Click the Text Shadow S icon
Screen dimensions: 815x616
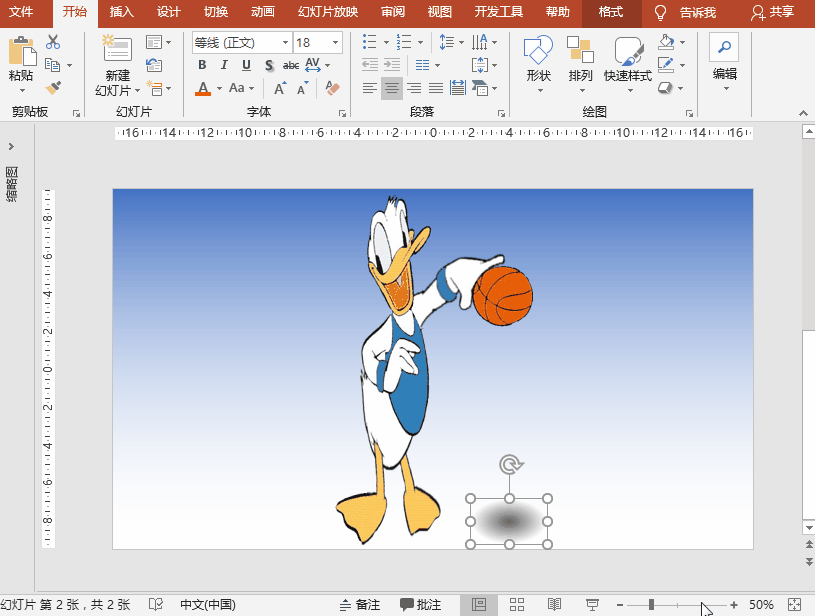coord(269,65)
